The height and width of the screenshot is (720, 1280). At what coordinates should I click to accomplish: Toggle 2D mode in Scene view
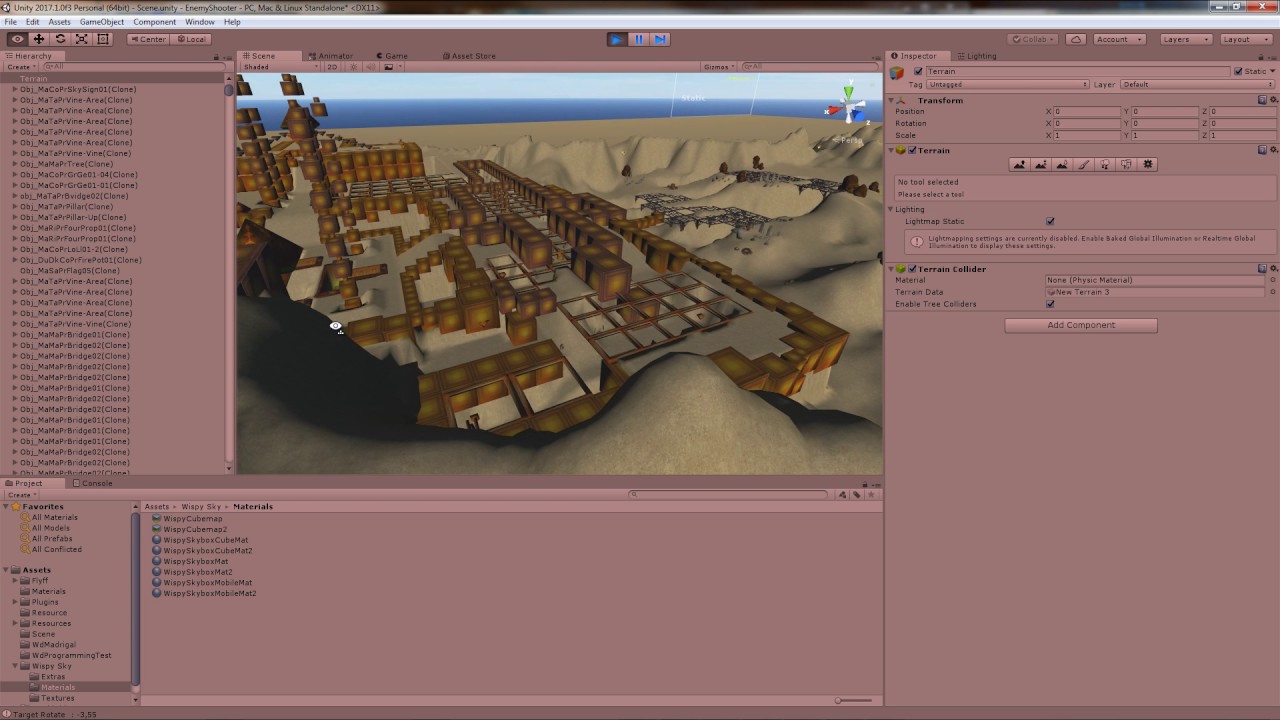pos(332,67)
